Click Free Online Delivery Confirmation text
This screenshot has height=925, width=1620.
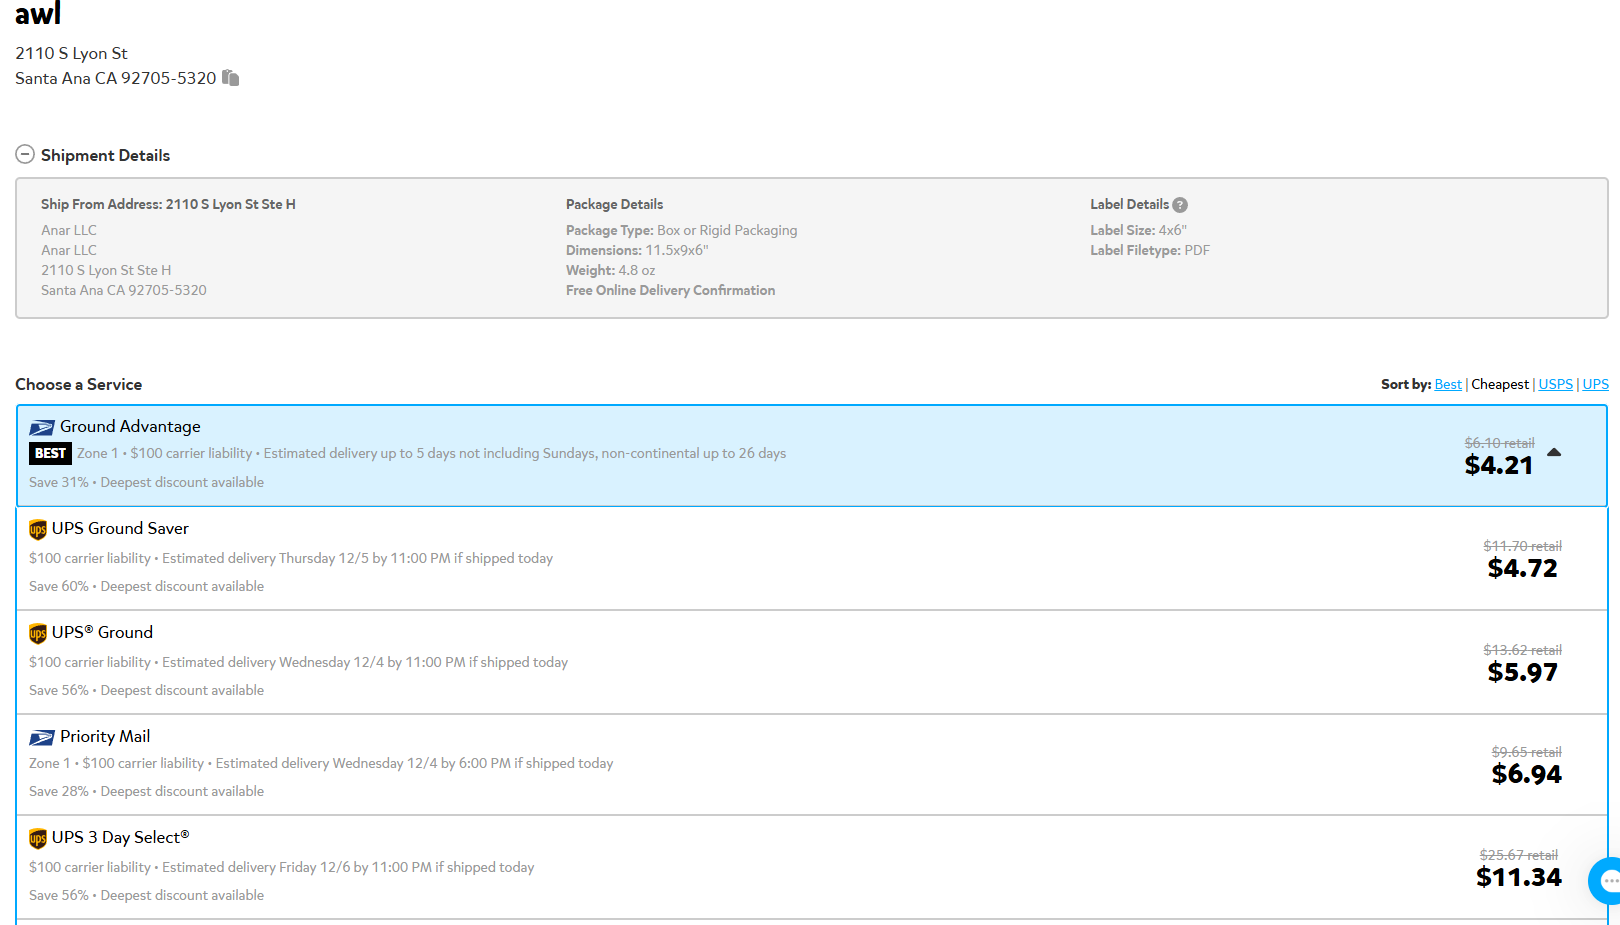tap(670, 290)
